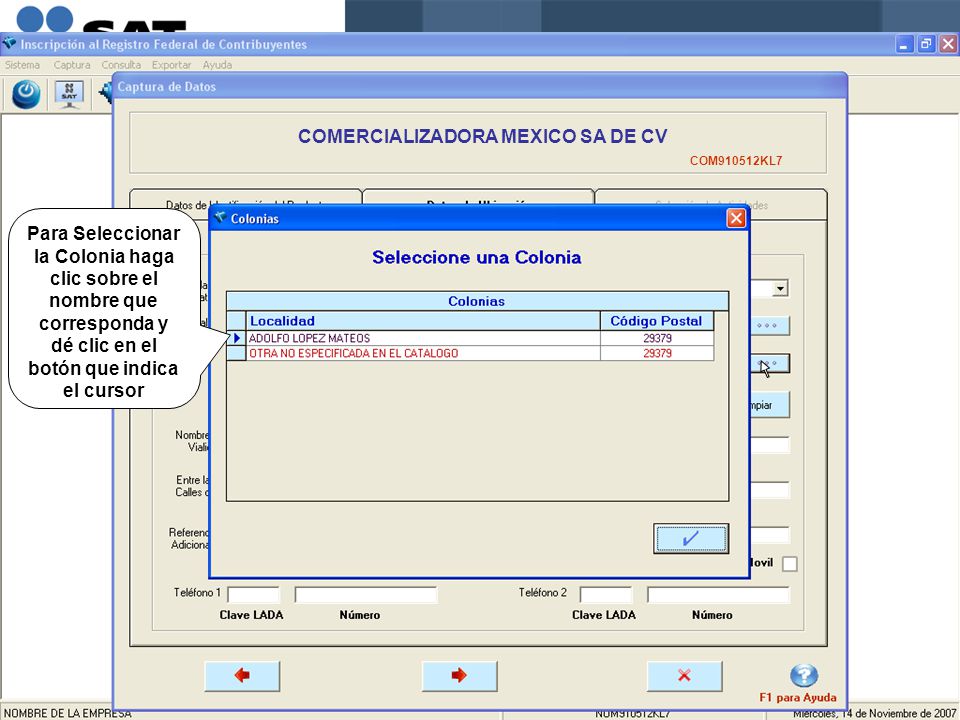Viewport: 960px width, 720px height.
Task: Click the F1 para Ayuda label
Action: 798,697
